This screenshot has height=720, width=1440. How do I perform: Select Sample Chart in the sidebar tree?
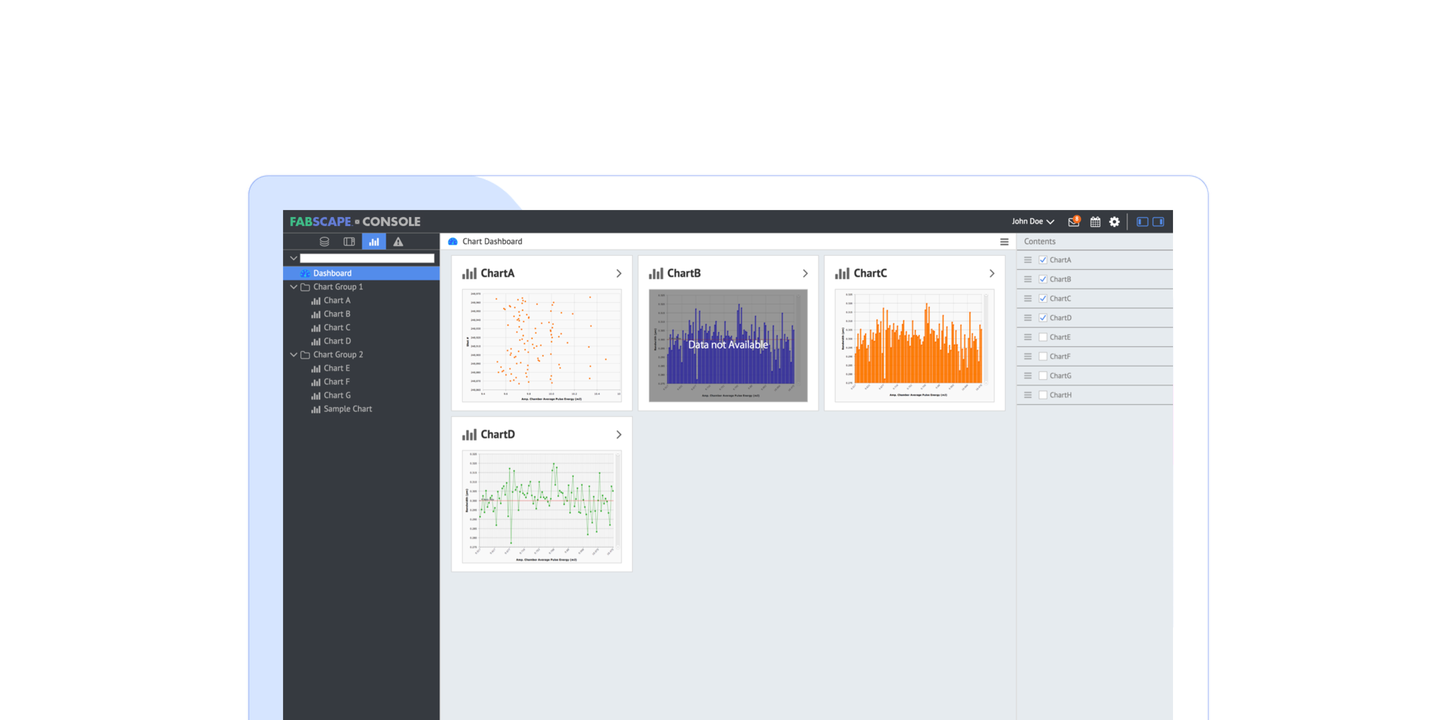(x=347, y=409)
